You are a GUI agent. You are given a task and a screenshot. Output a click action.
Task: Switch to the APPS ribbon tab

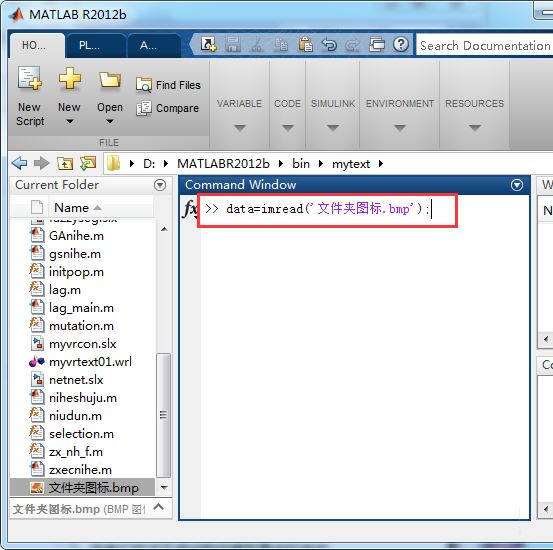pos(154,45)
